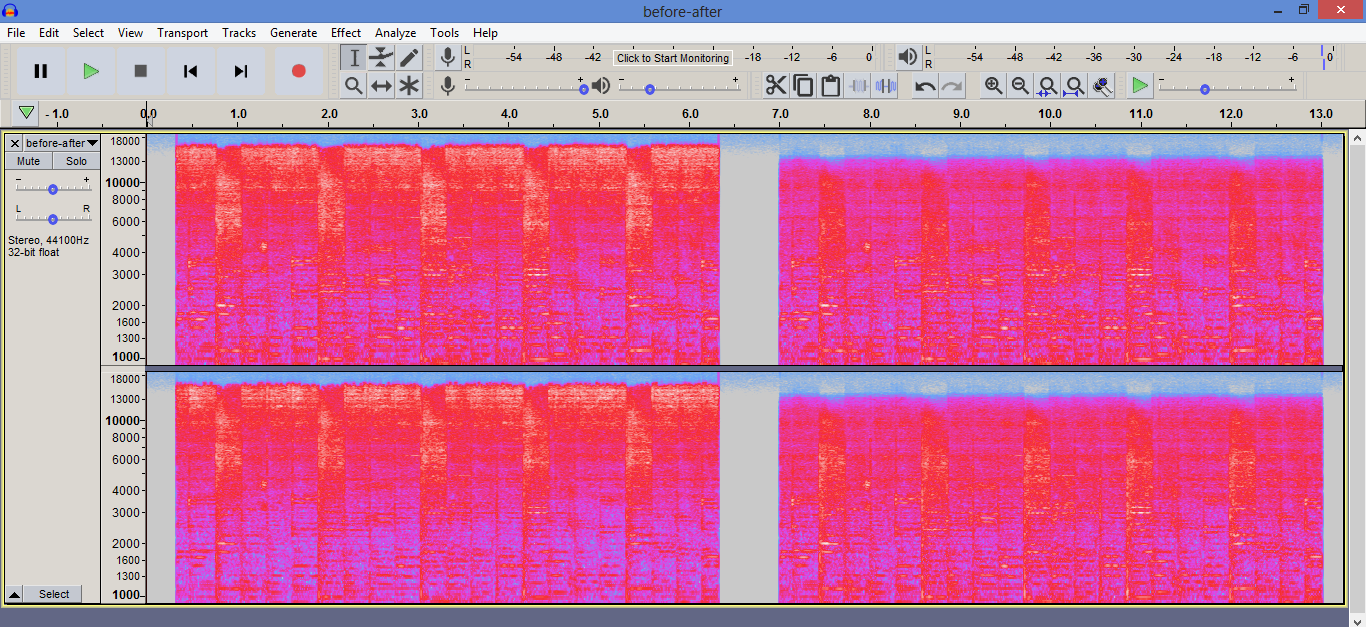Activate the Multi-tool asterisk icon

409,86
